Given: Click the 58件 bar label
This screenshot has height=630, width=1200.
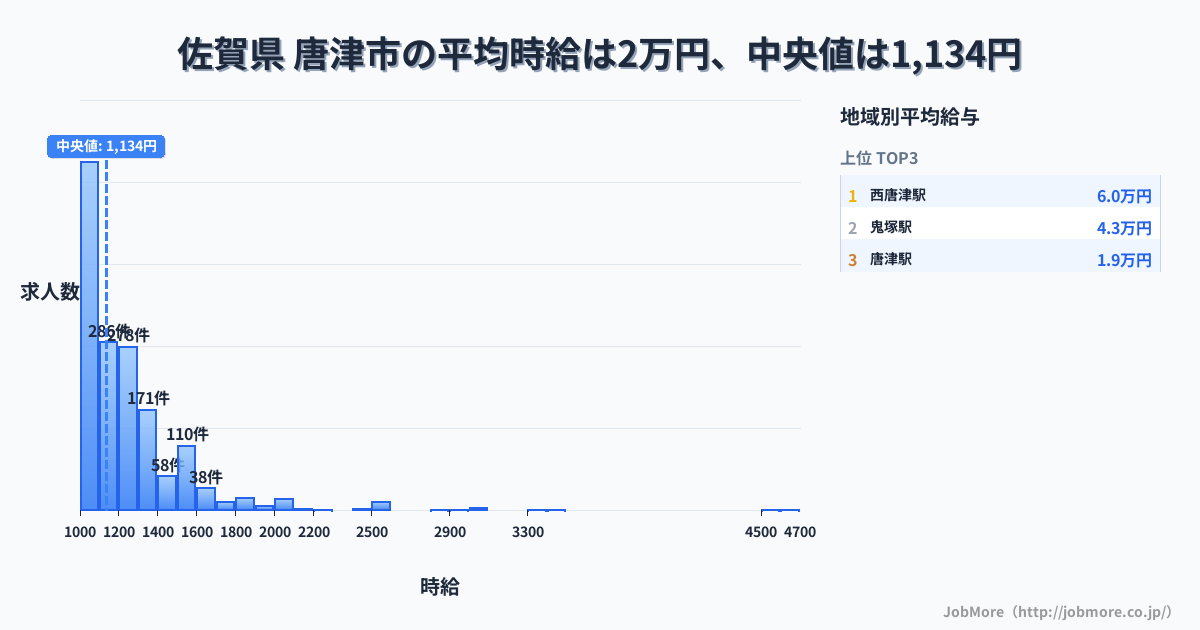Looking at the screenshot, I should click(x=167, y=465).
